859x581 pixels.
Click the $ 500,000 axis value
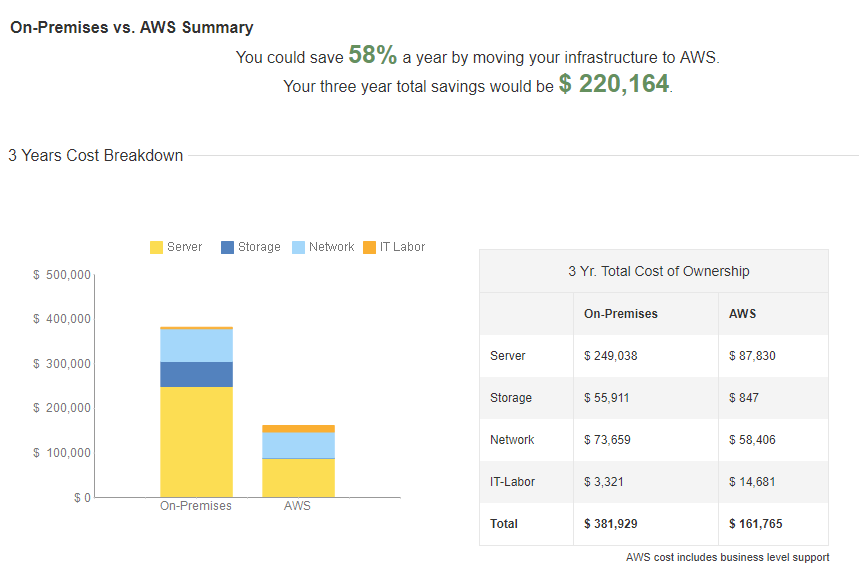pyautogui.click(x=62, y=275)
